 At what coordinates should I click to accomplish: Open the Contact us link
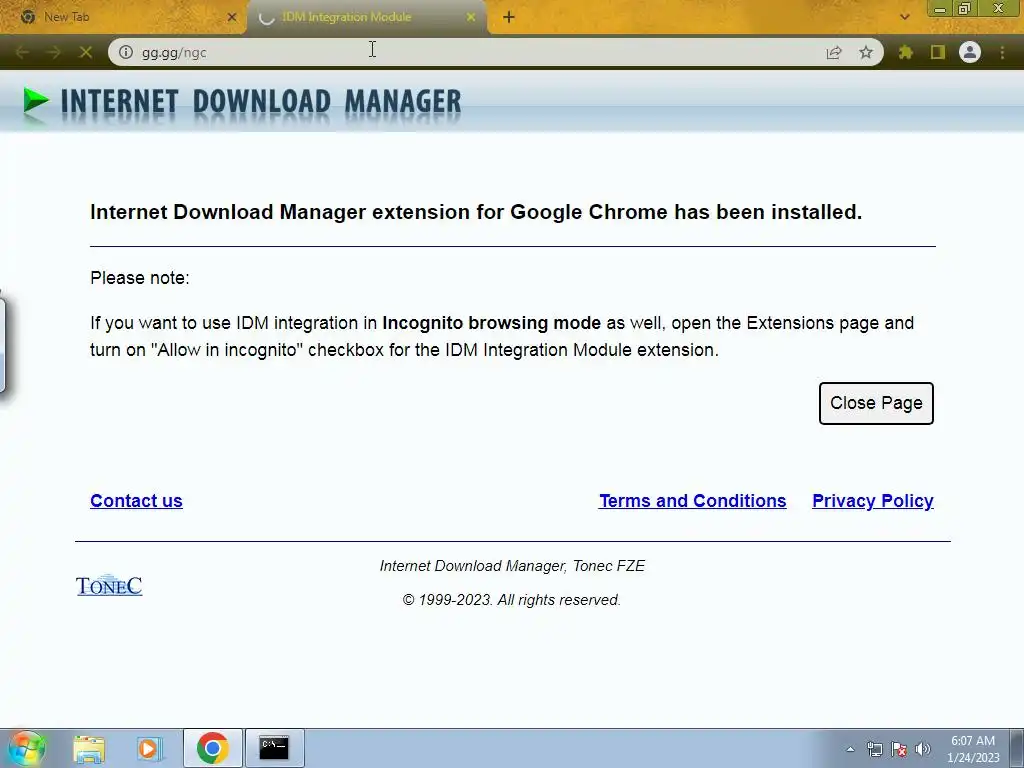(136, 501)
